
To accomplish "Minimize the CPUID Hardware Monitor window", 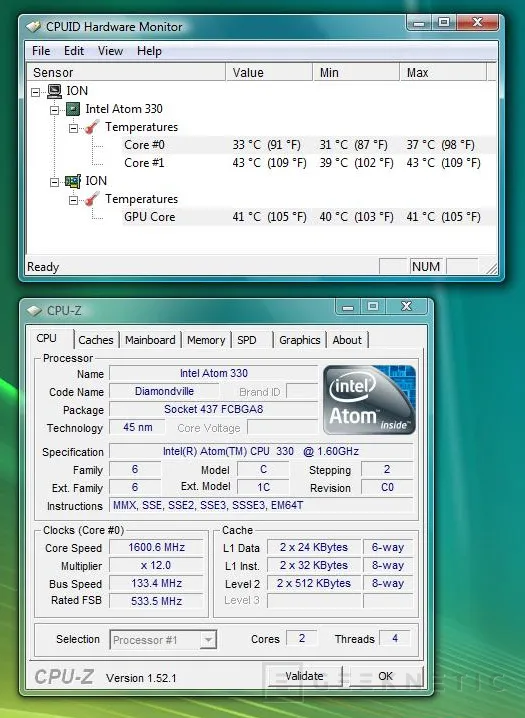I will (419, 23).
